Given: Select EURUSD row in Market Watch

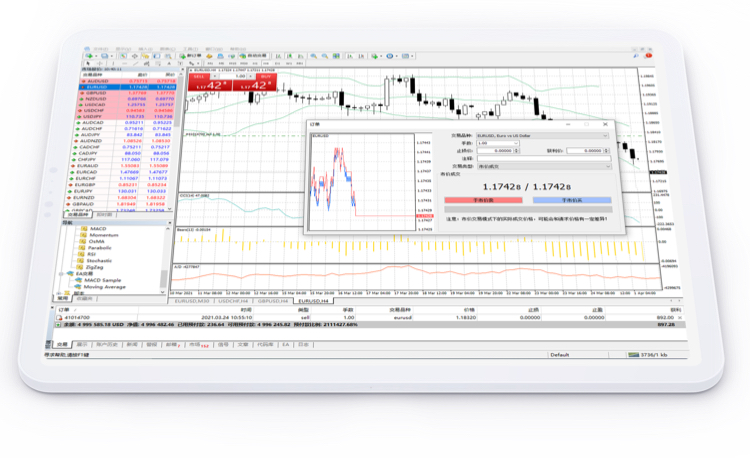Looking at the screenshot, I should (x=127, y=87).
